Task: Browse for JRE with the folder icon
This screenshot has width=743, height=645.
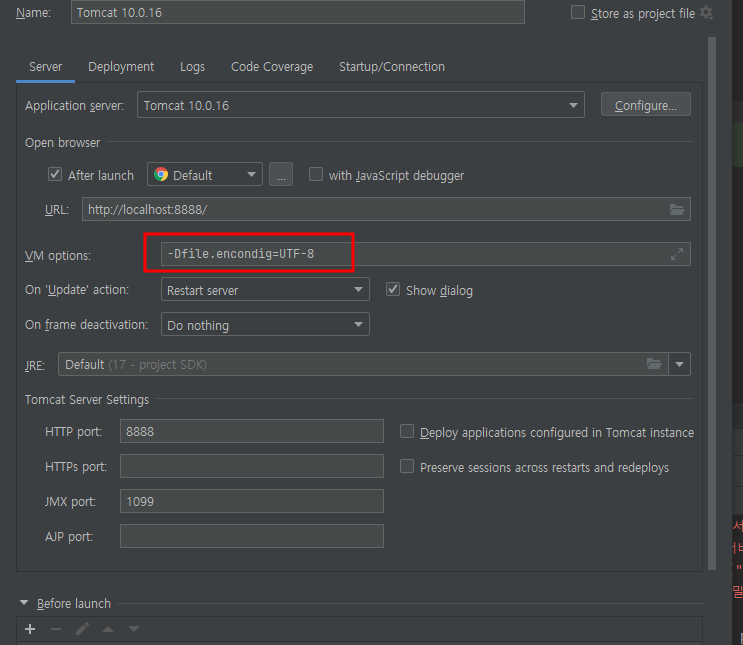Action: pyautogui.click(x=654, y=364)
